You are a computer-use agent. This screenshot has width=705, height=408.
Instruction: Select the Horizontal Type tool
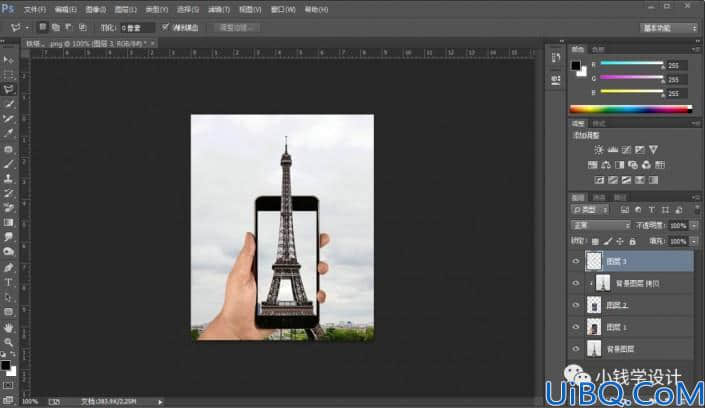click(8, 282)
